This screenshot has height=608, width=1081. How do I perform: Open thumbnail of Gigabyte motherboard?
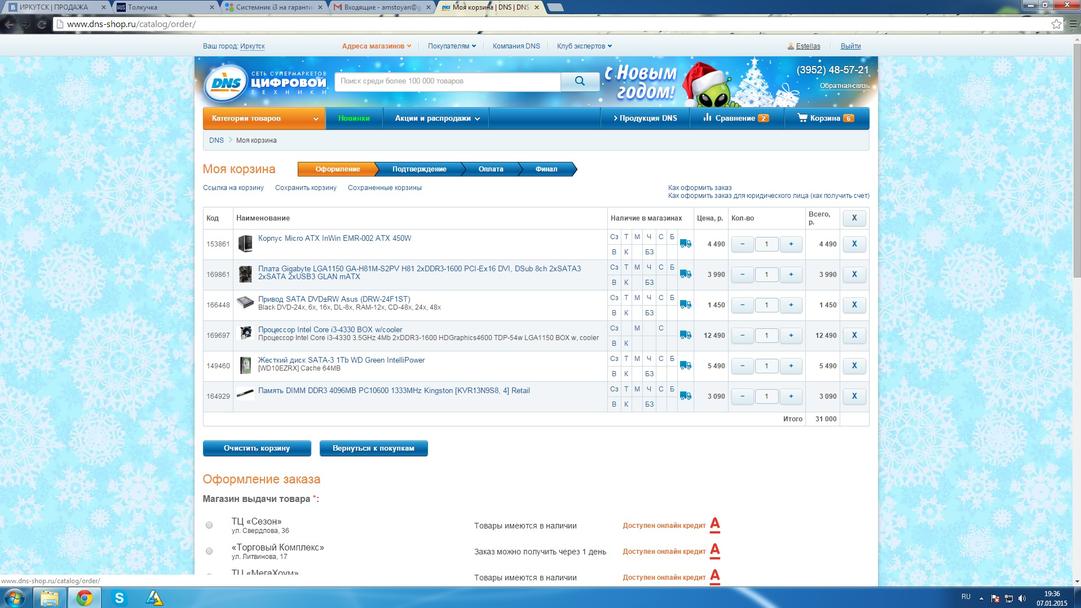[245, 274]
